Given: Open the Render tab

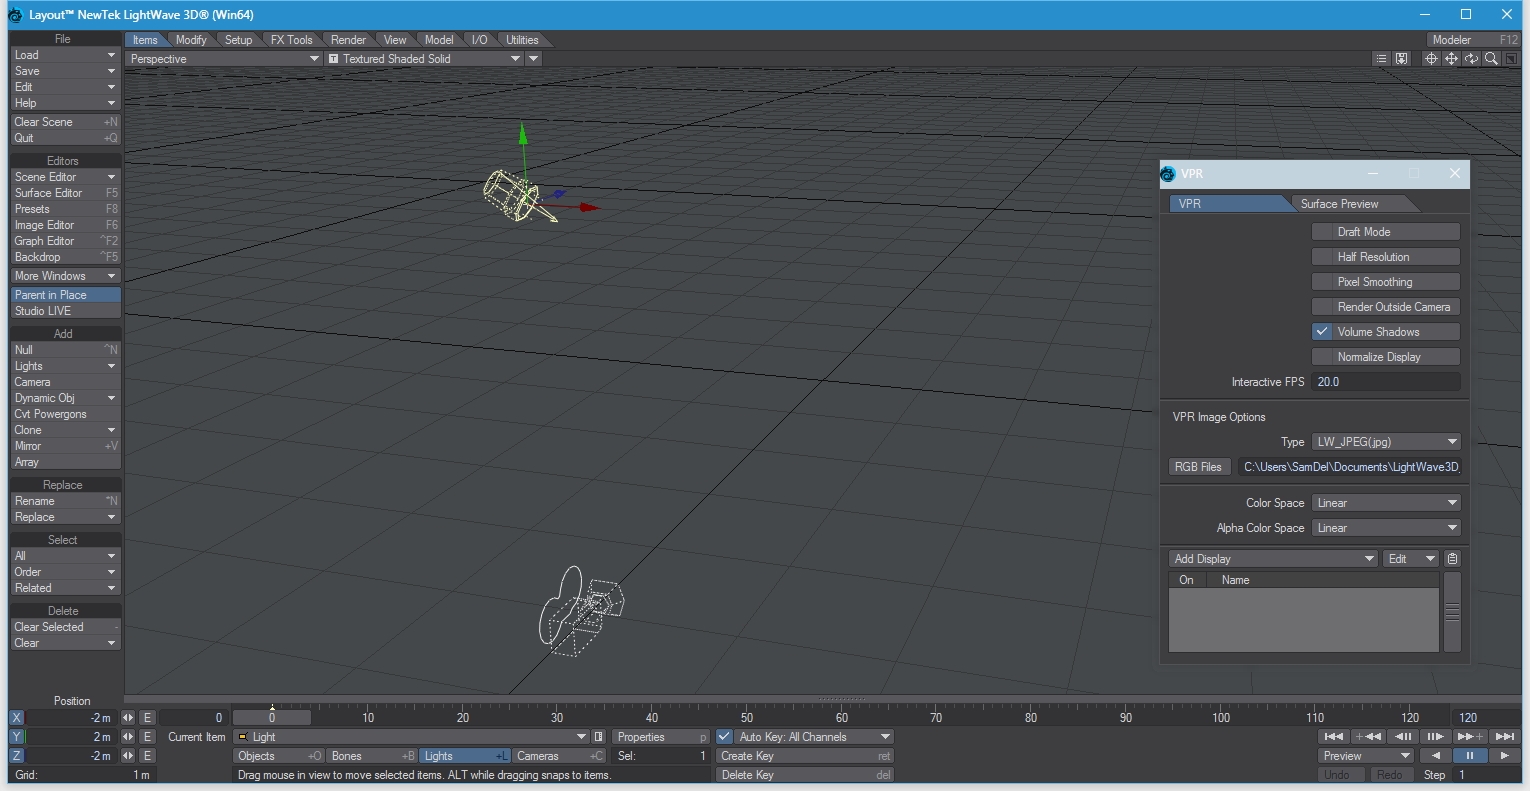Looking at the screenshot, I should [348, 40].
